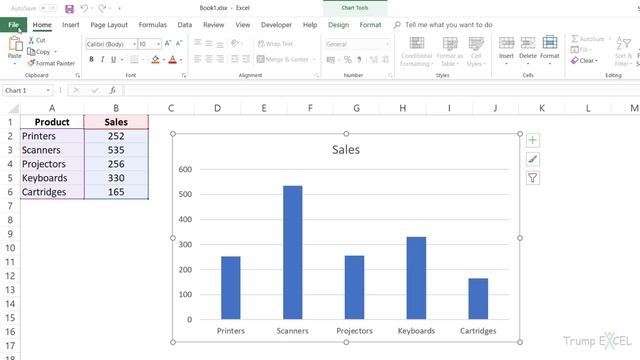Open the Fill Color dropdown arrow

pyautogui.click(x=163, y=60)
